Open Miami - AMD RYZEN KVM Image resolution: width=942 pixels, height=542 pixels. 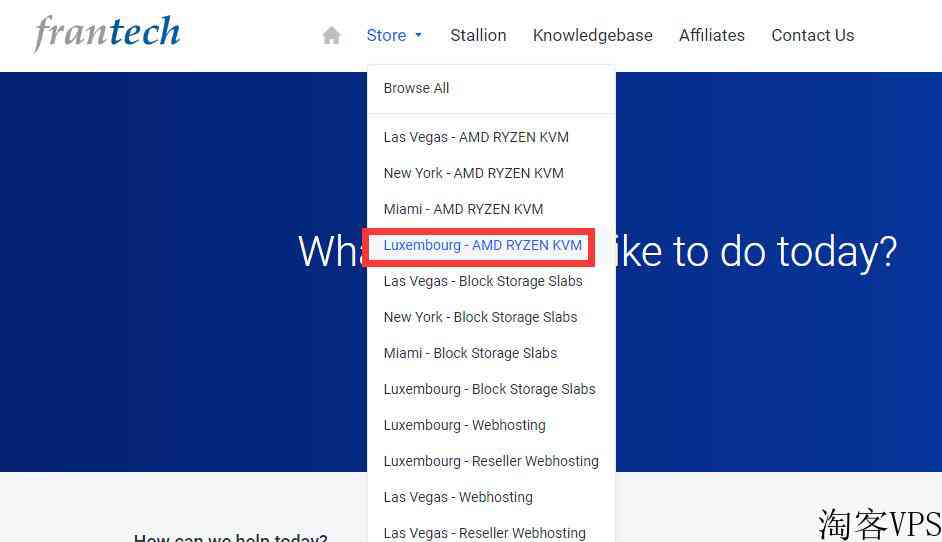[x=463, y=209]
